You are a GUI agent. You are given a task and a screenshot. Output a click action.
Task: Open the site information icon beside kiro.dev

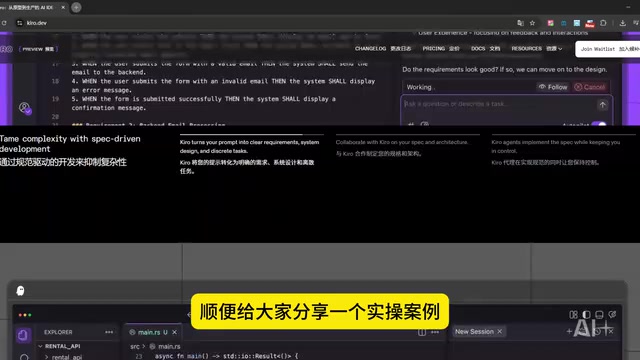[19, 23]
